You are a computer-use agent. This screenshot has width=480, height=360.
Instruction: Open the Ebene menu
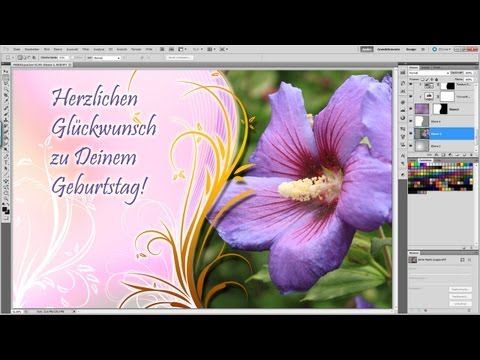58,49
